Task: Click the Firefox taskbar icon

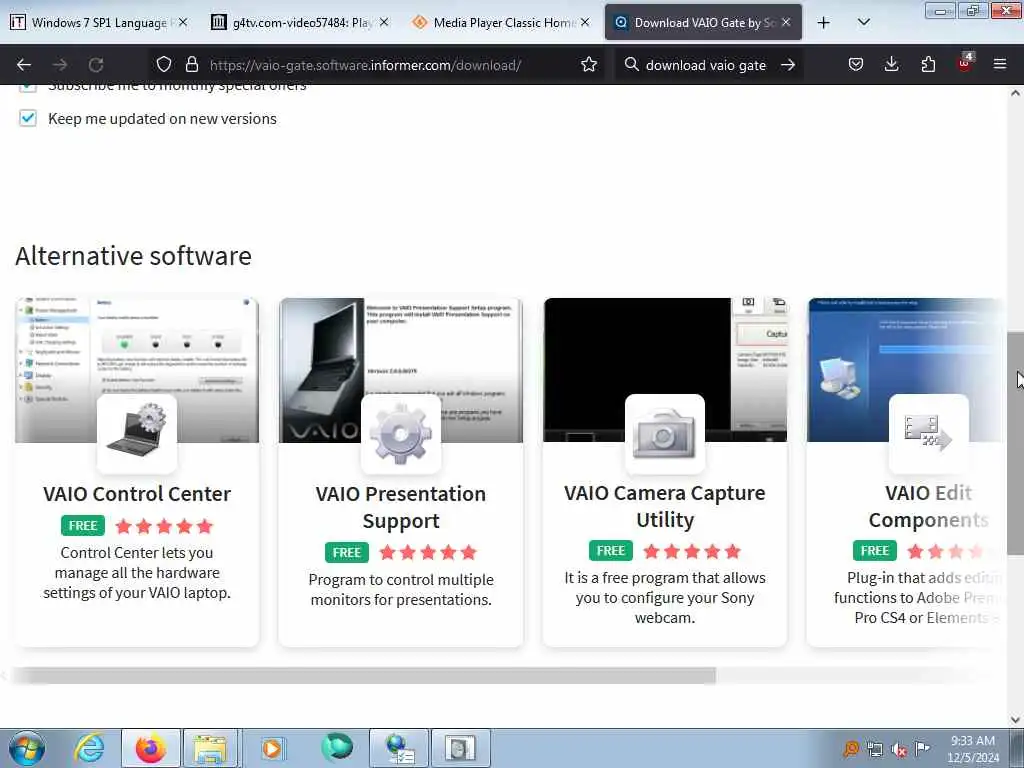Action: point(151,748)
